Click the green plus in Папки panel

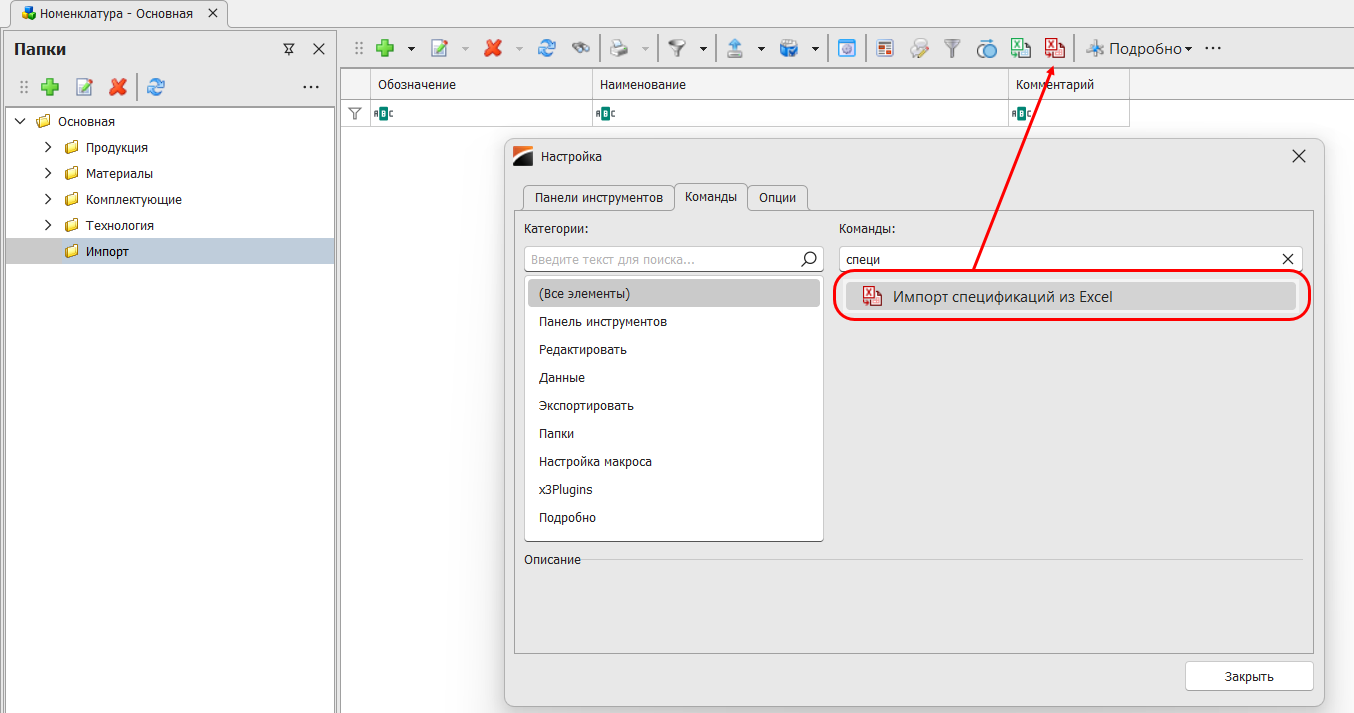[50, 87]
